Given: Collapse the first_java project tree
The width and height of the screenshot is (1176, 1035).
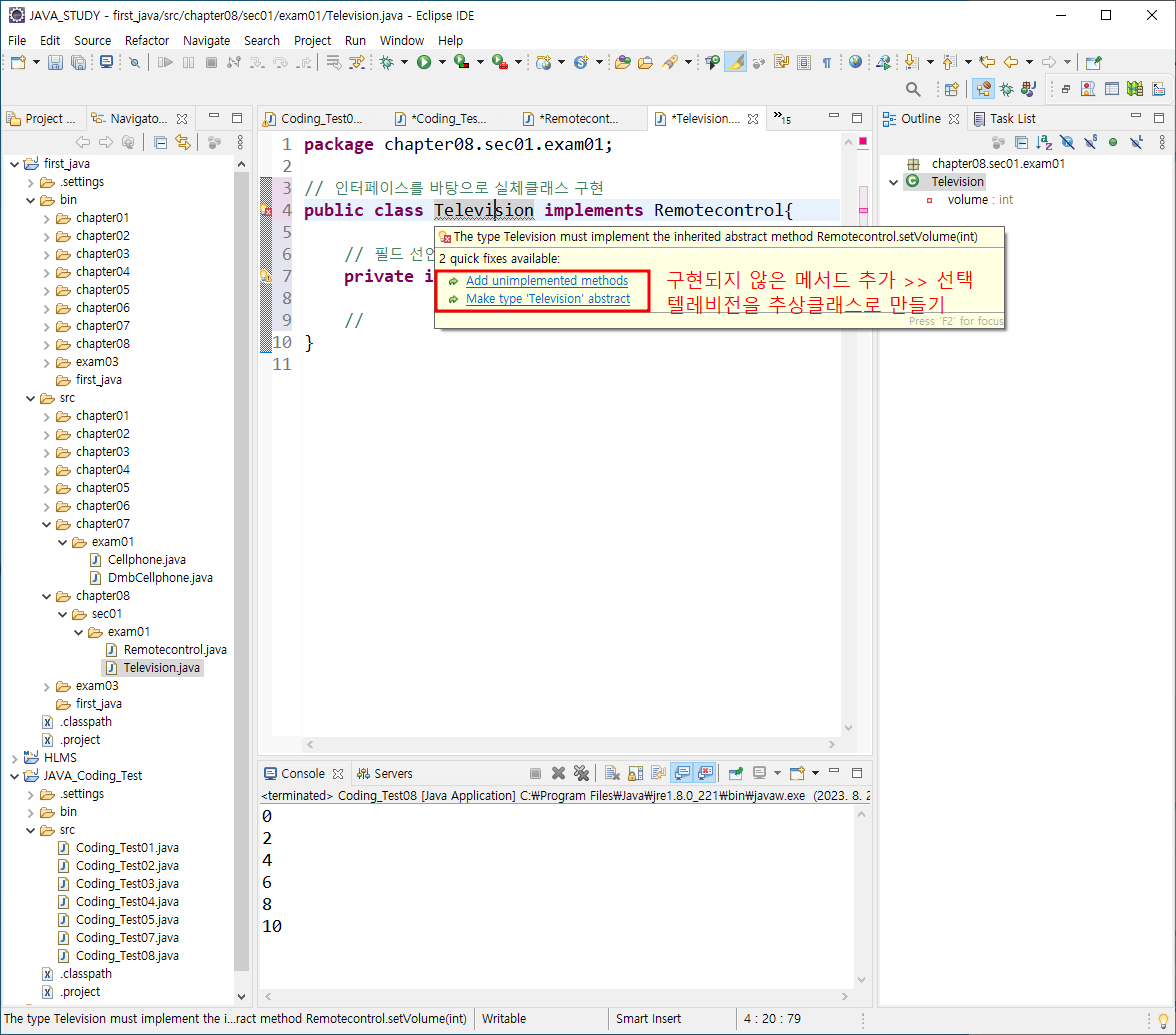Looking at the screenshot, I should [x=14, y=164].
